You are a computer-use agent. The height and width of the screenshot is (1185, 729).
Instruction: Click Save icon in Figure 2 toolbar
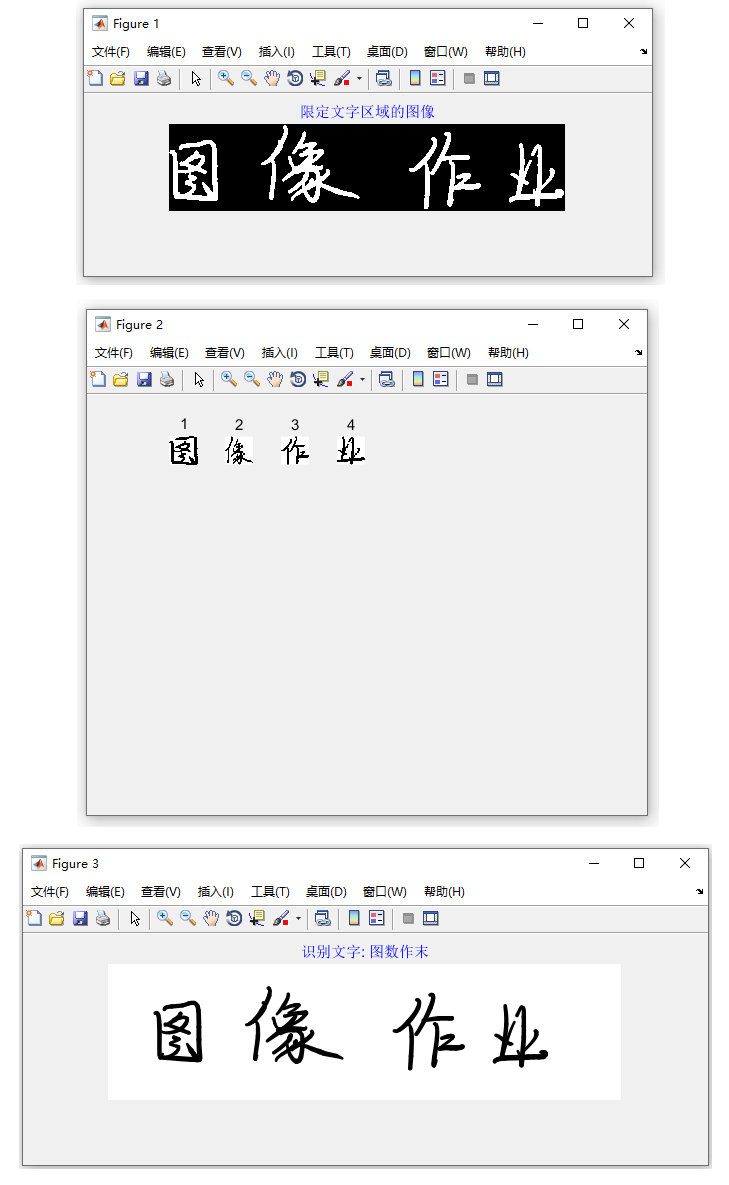[x=144, y=379]
